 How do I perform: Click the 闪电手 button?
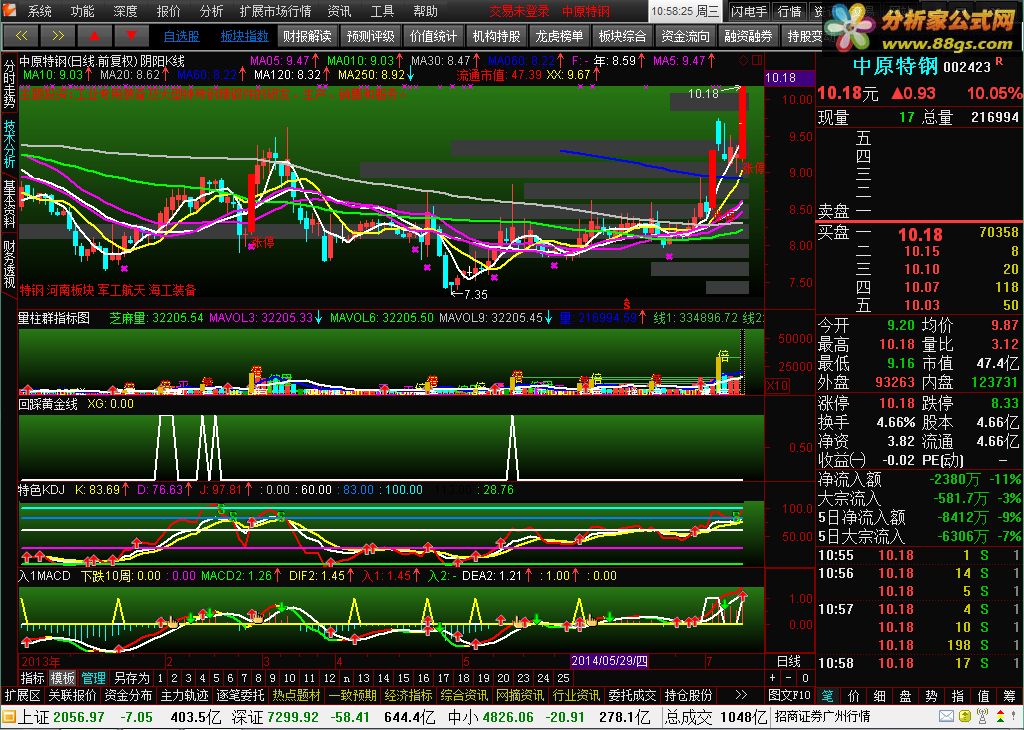click(x=749, y=11)
